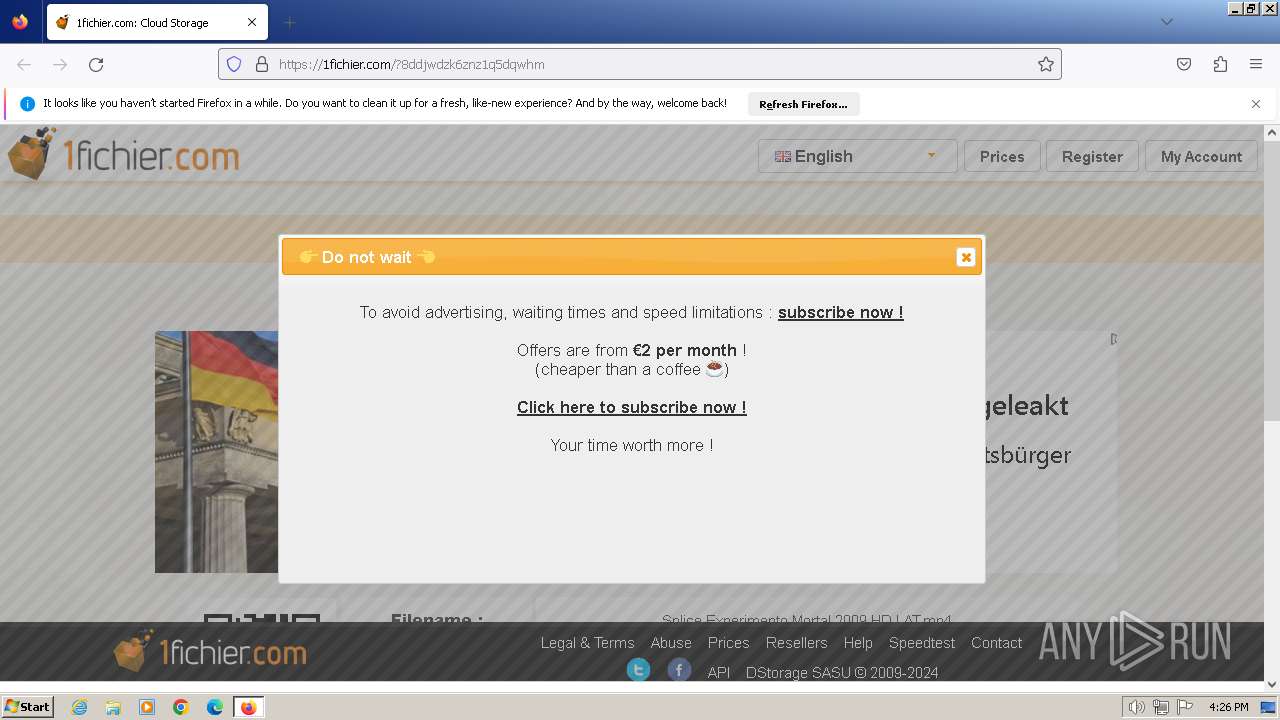
Task: Open API footer link
Action: (719, 673)
